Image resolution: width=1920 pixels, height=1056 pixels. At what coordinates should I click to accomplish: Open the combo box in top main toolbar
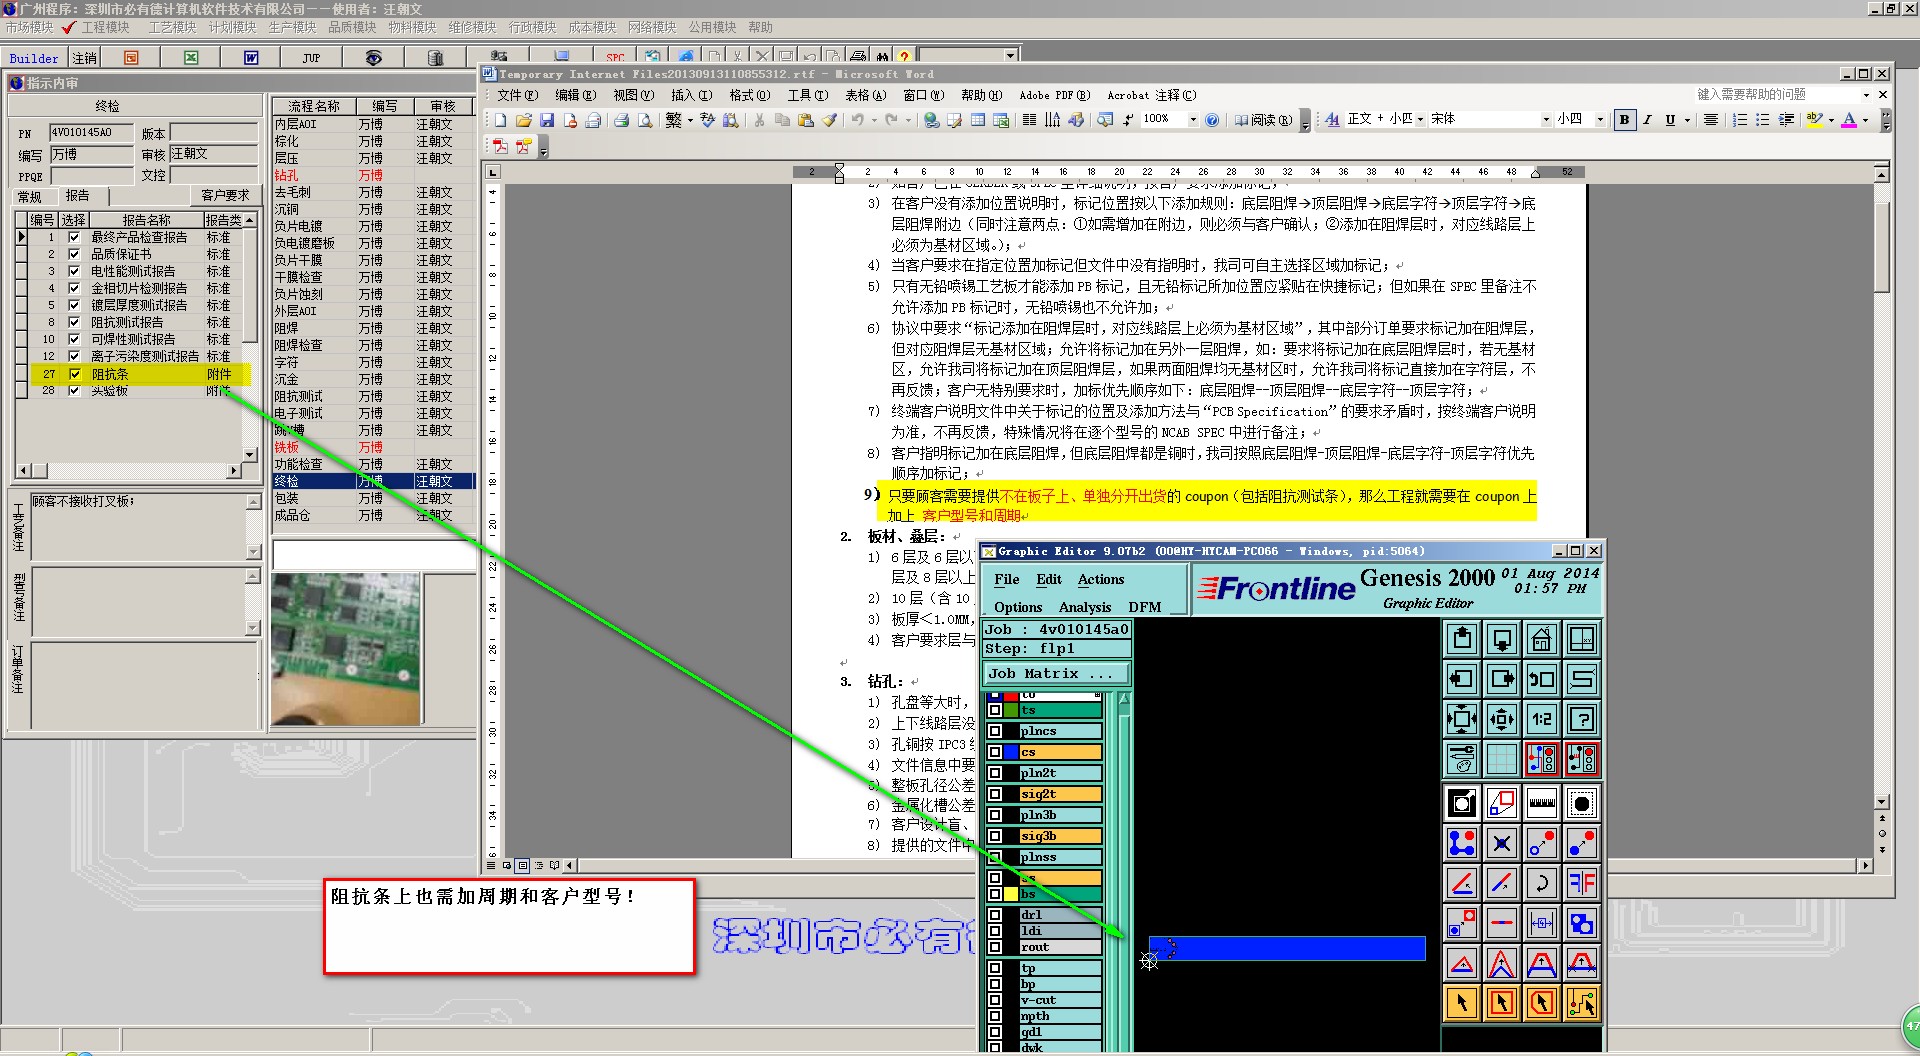coord(1010,56)
